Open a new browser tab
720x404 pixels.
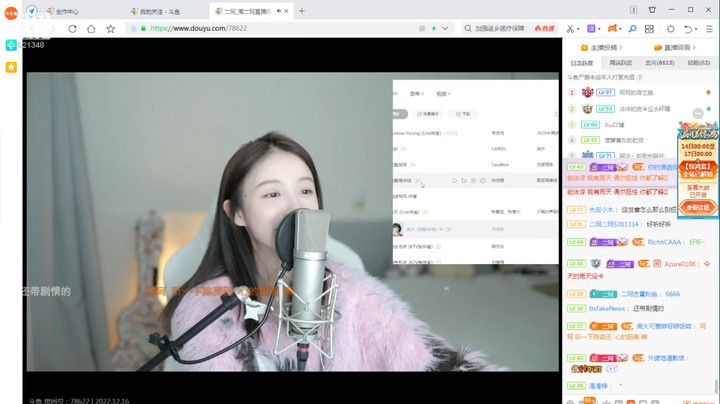tap(302, 11)
